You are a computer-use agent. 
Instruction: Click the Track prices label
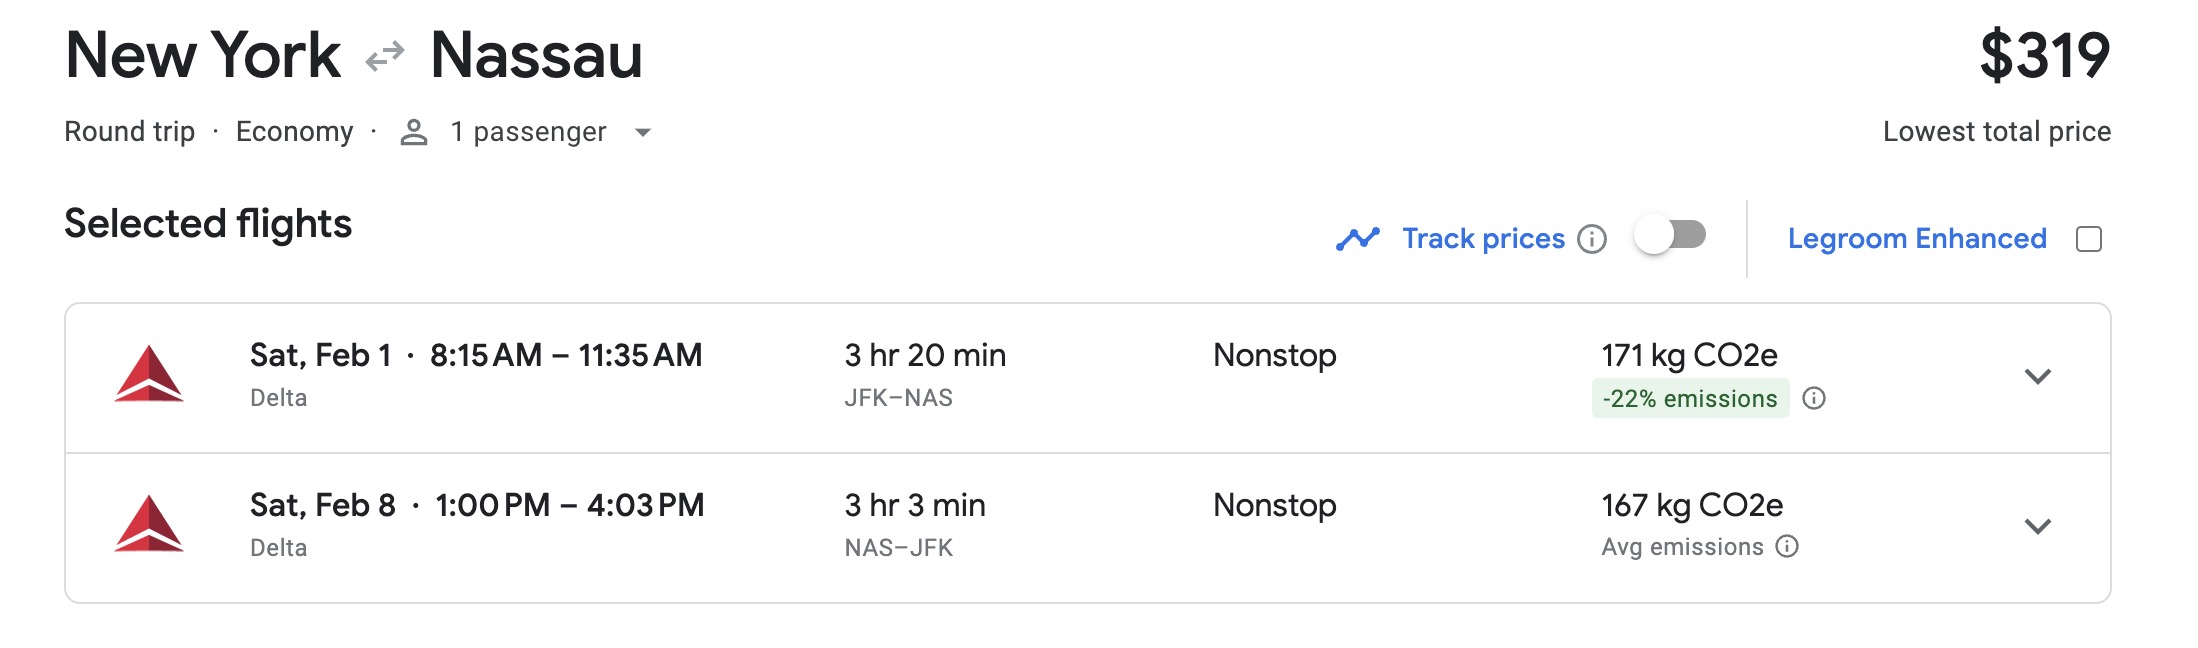1483,237
